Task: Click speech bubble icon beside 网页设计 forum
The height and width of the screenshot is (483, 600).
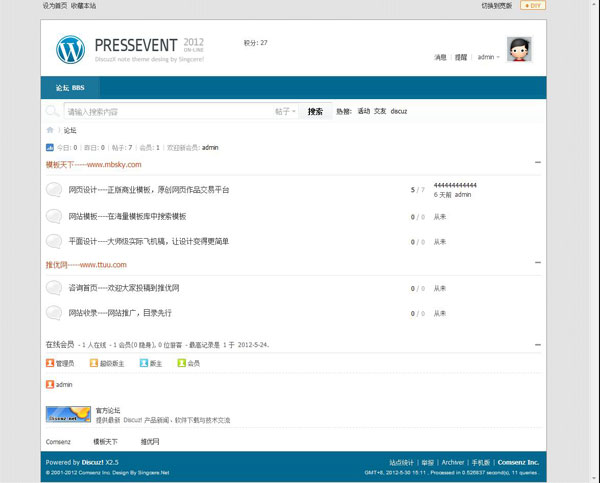Action: click(54, 189)
